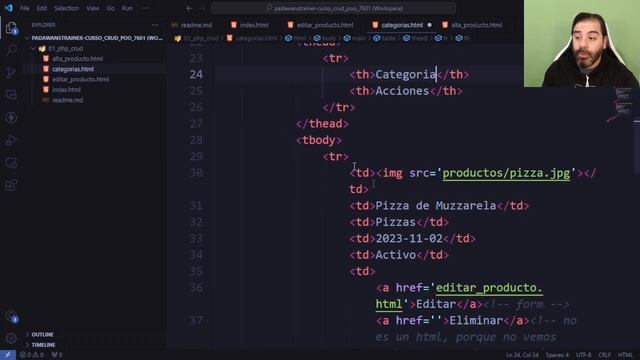Open Explorer's more actions ellipsis
Viewport: 640px width, 360px height.
(155, 25)
